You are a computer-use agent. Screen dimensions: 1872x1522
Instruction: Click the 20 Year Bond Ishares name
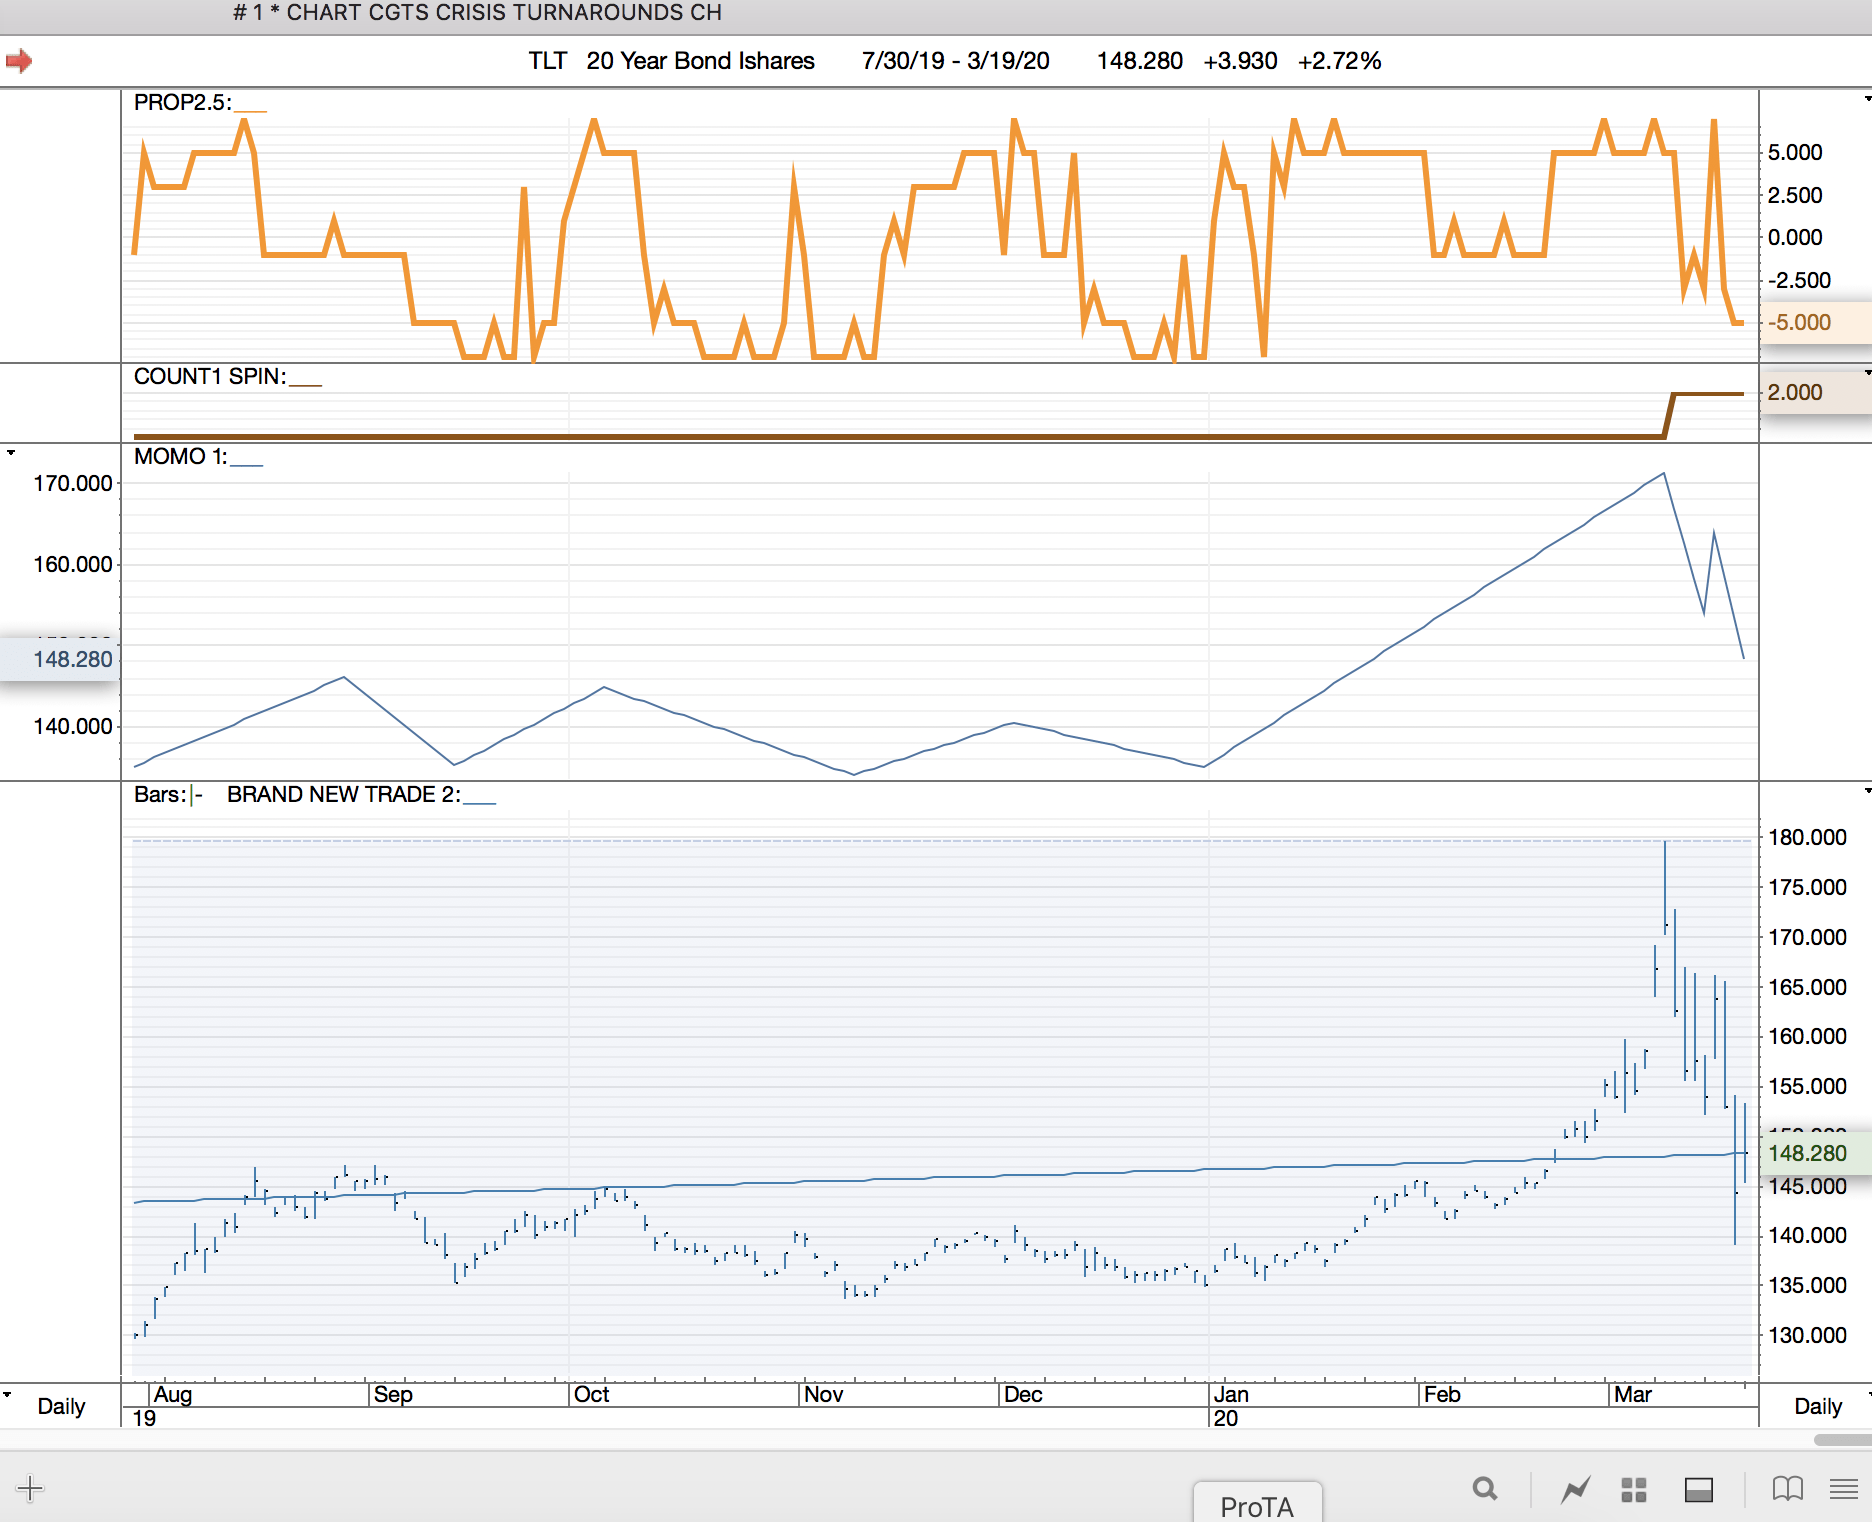(x=700, y=61)
